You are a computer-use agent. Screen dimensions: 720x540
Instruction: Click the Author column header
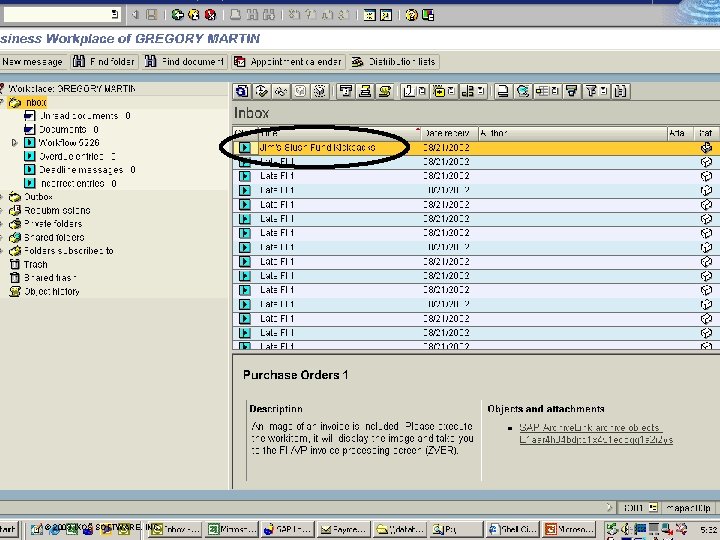[x=573, y=133]
